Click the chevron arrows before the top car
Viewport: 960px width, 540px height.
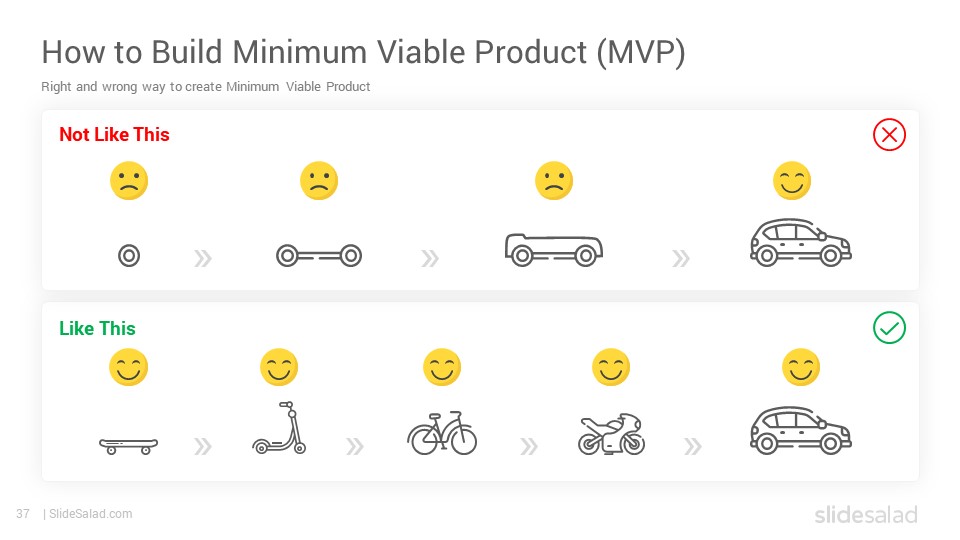[680, 258]
